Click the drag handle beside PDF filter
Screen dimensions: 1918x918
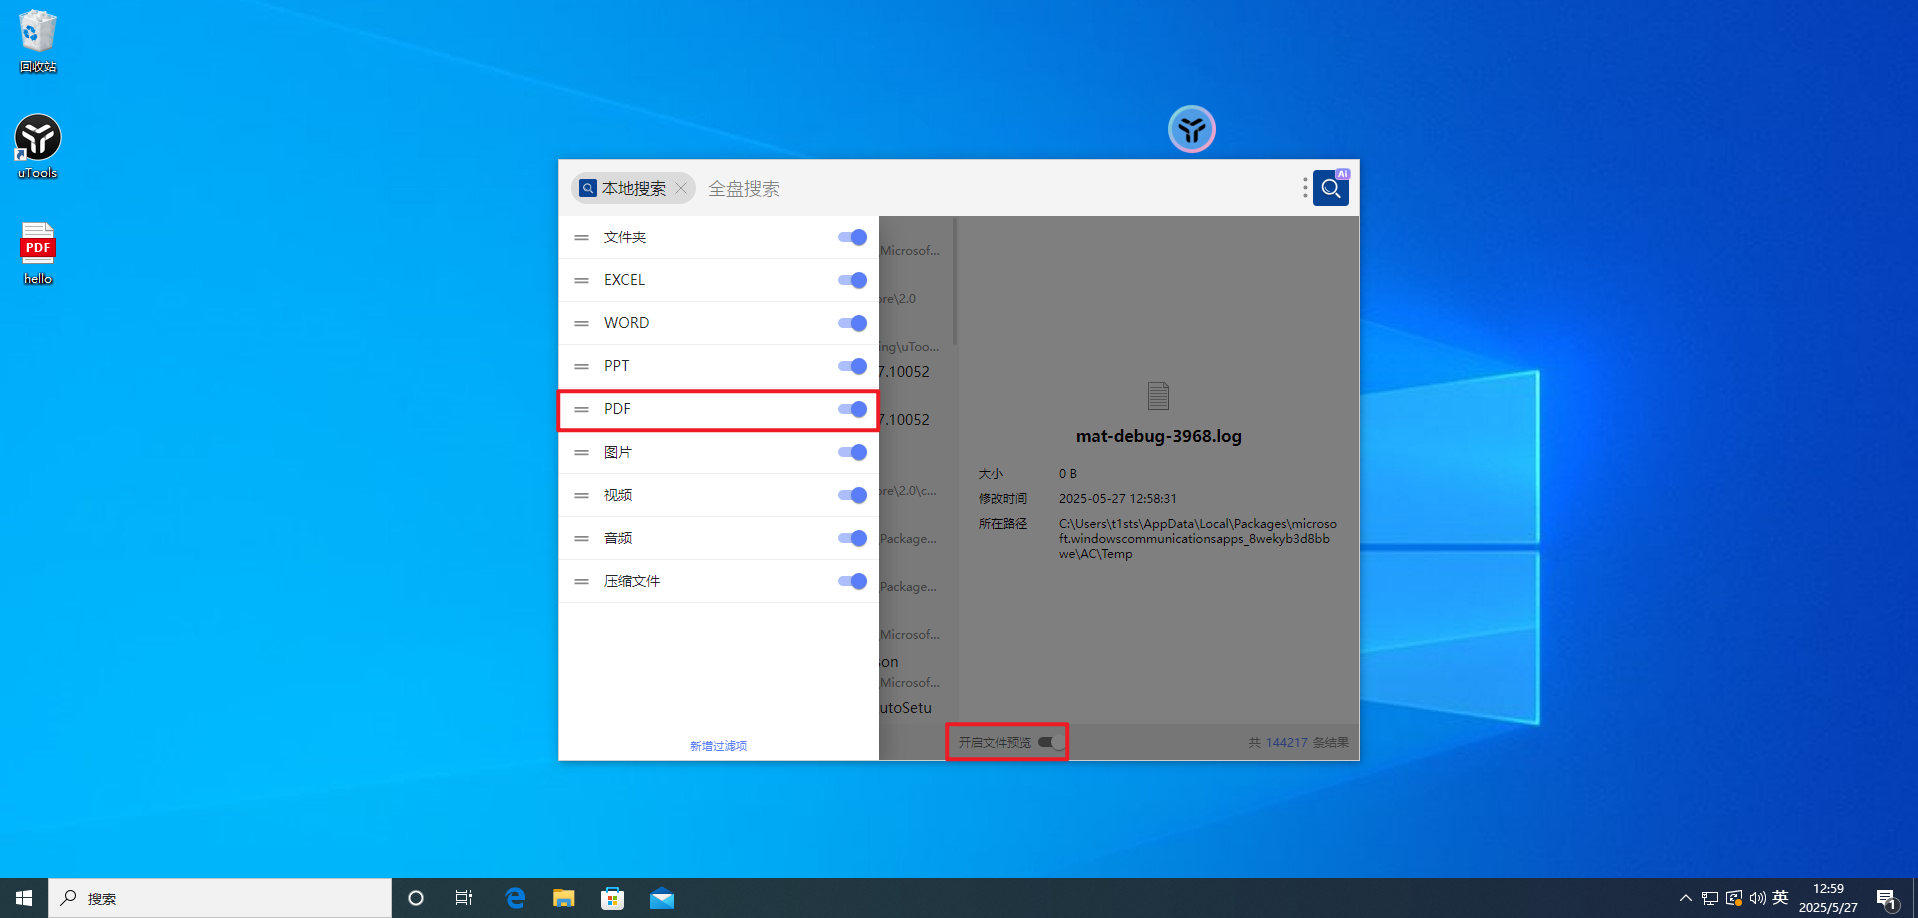coord(581,409)
